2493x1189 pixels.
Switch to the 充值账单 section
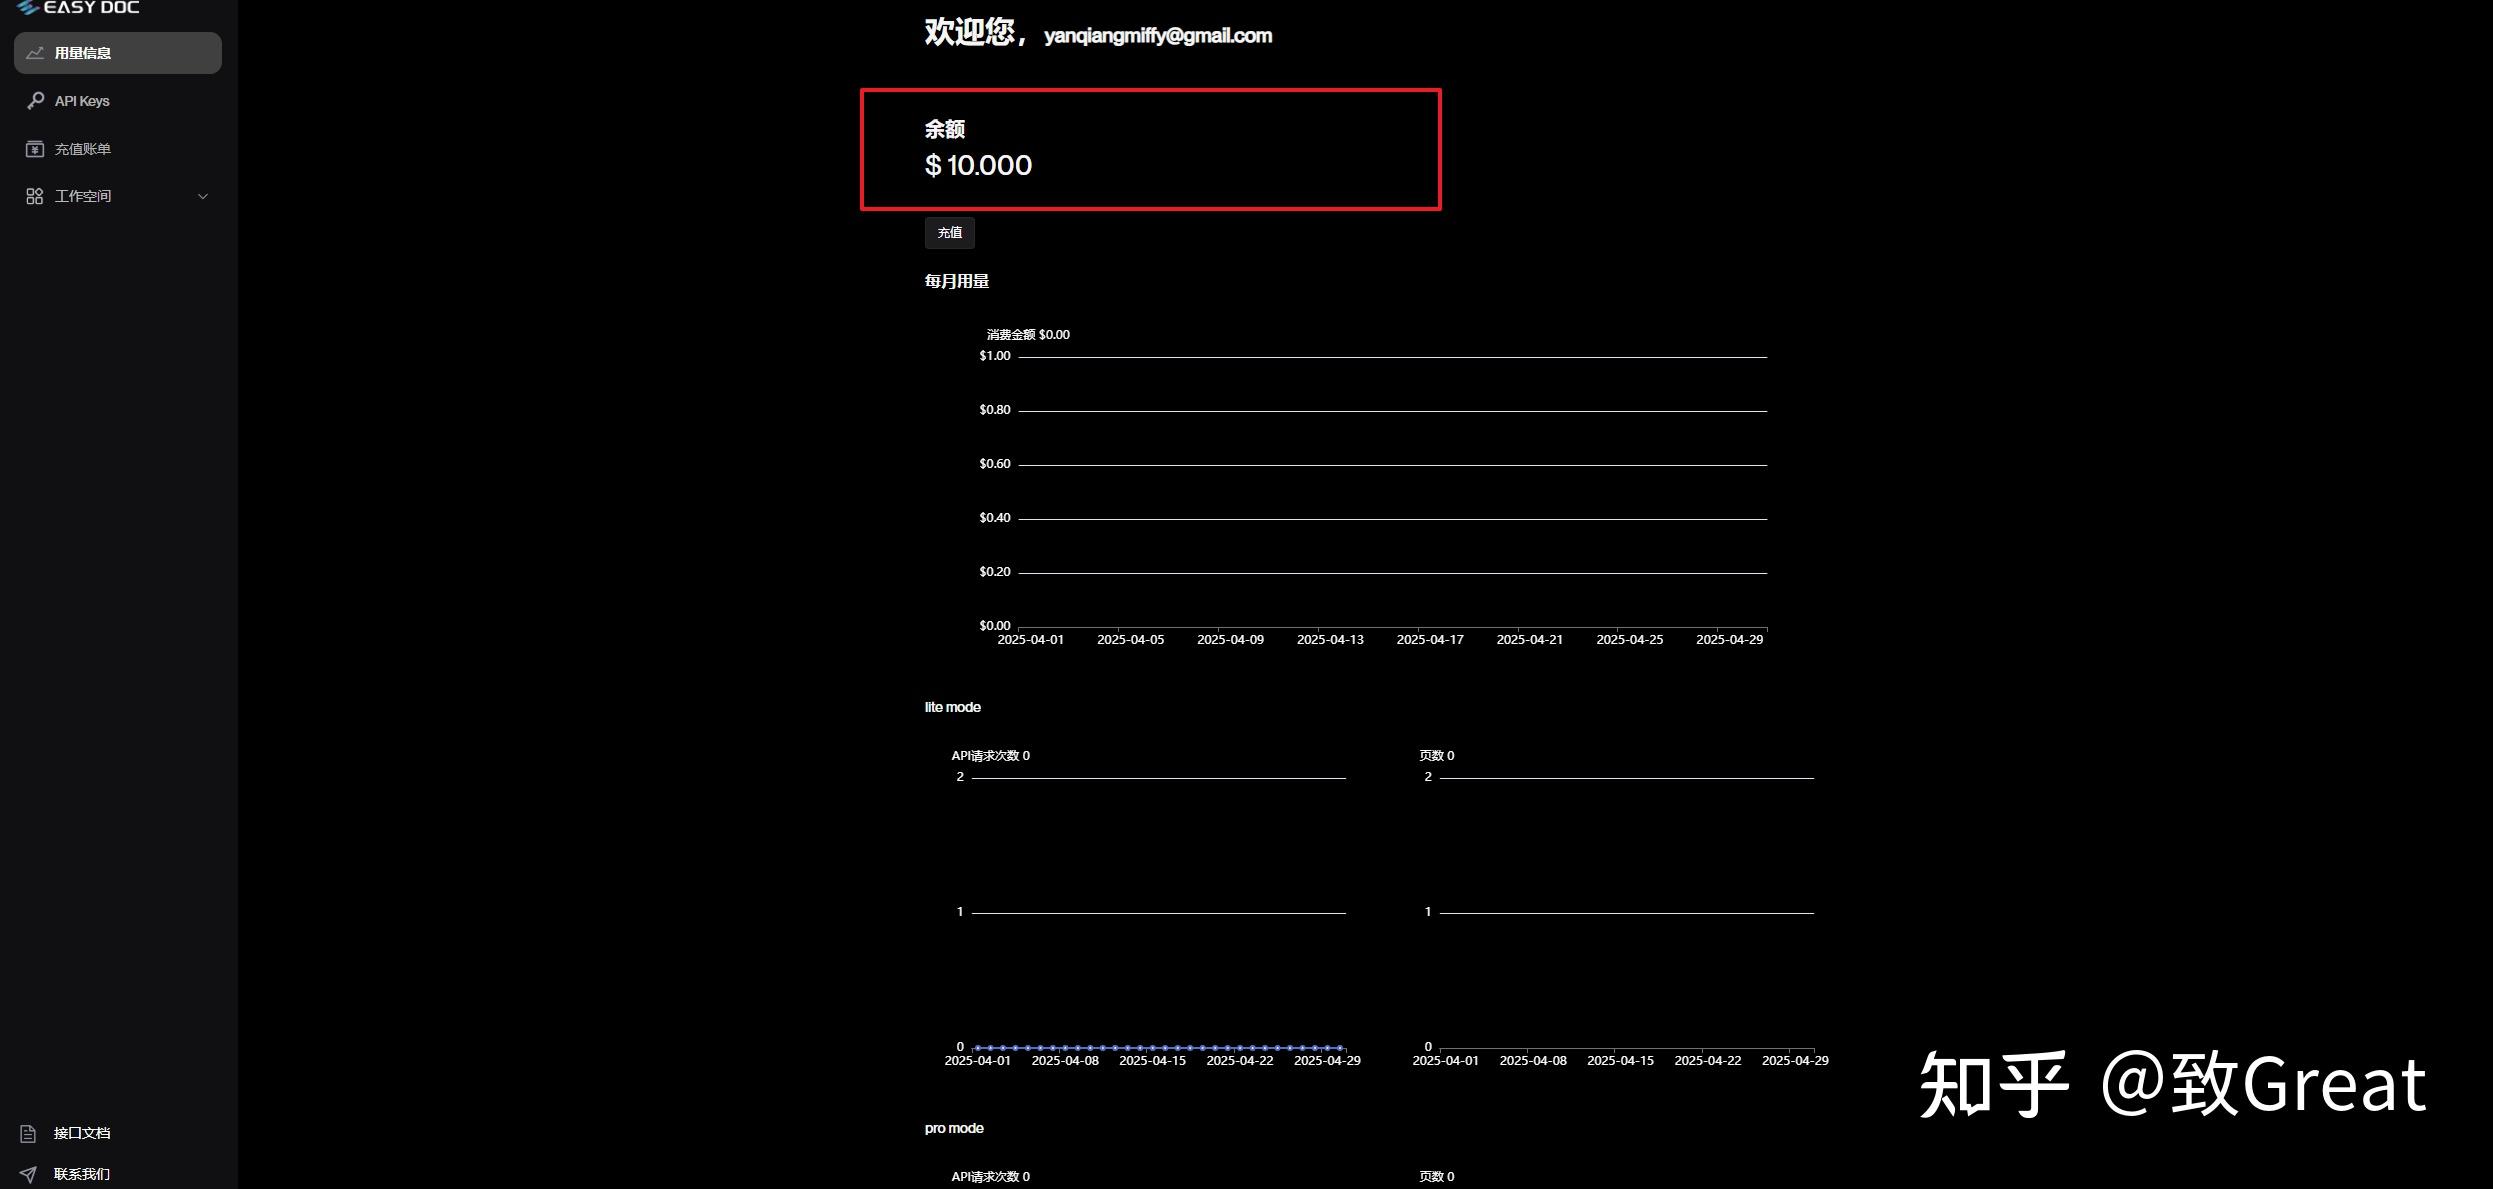click(x=83, y=148)
